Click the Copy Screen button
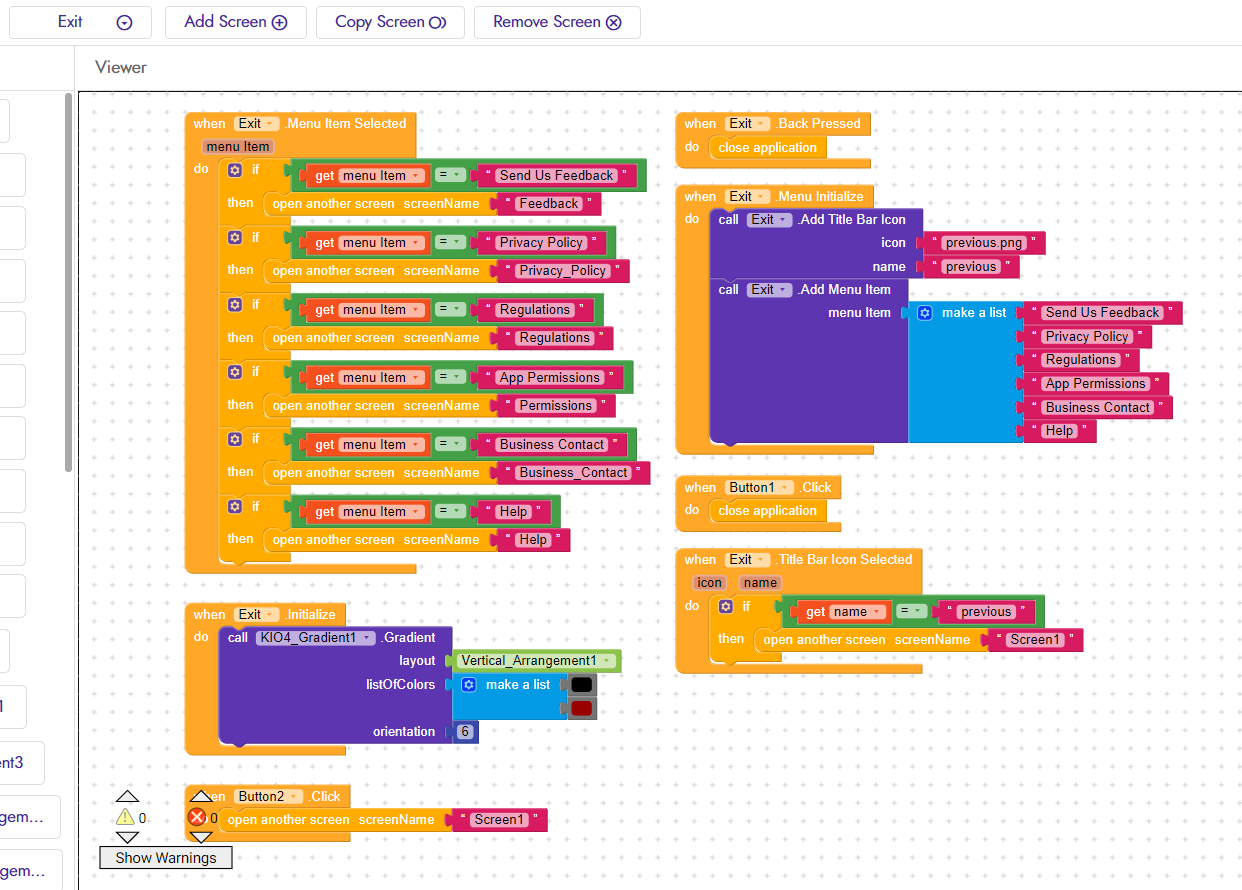This screenshot has width=1242, height=890. pos(390,22)
